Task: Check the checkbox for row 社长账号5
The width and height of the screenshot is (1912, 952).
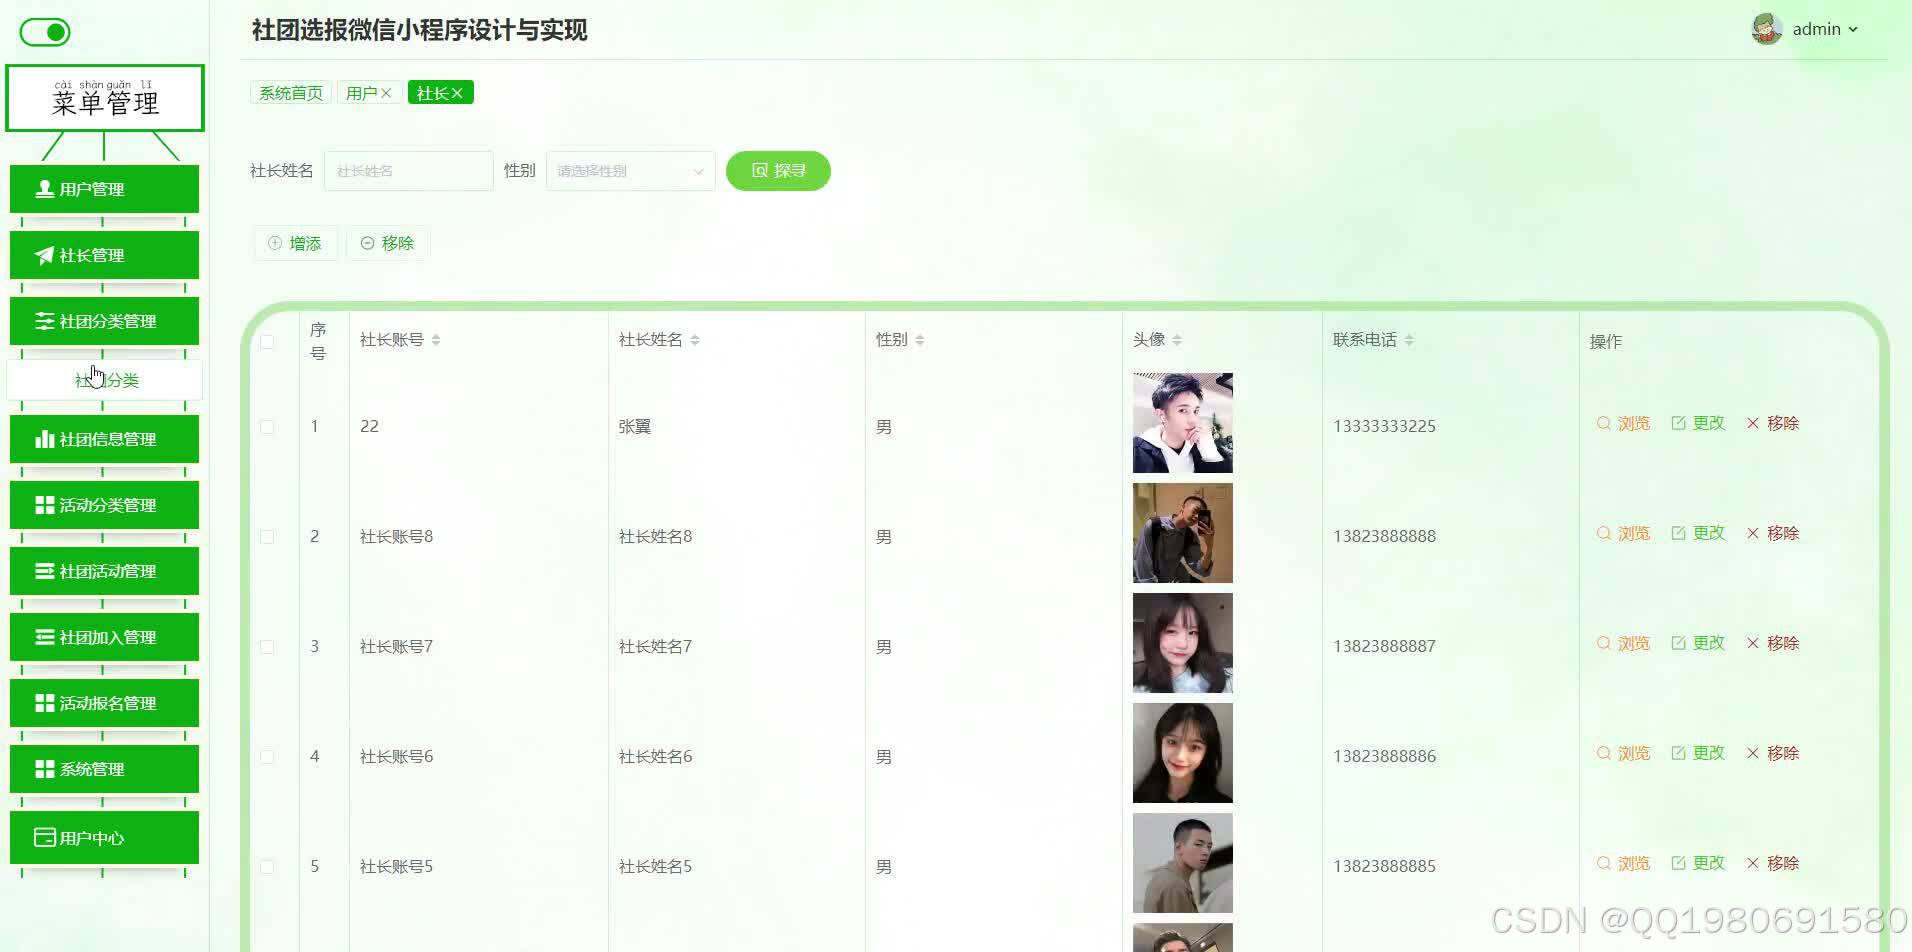Action: point(267,866)
